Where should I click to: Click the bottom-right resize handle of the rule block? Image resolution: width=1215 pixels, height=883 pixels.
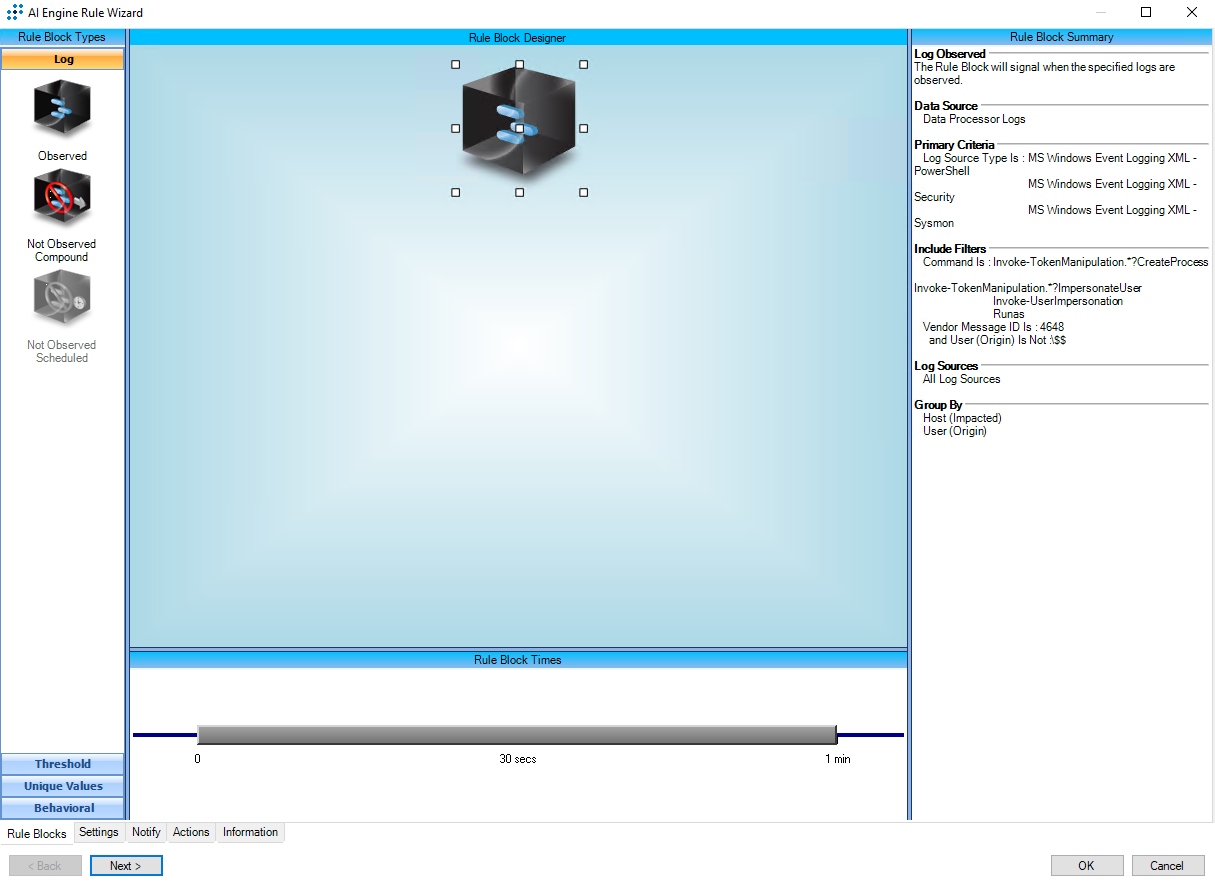point(584,192)
